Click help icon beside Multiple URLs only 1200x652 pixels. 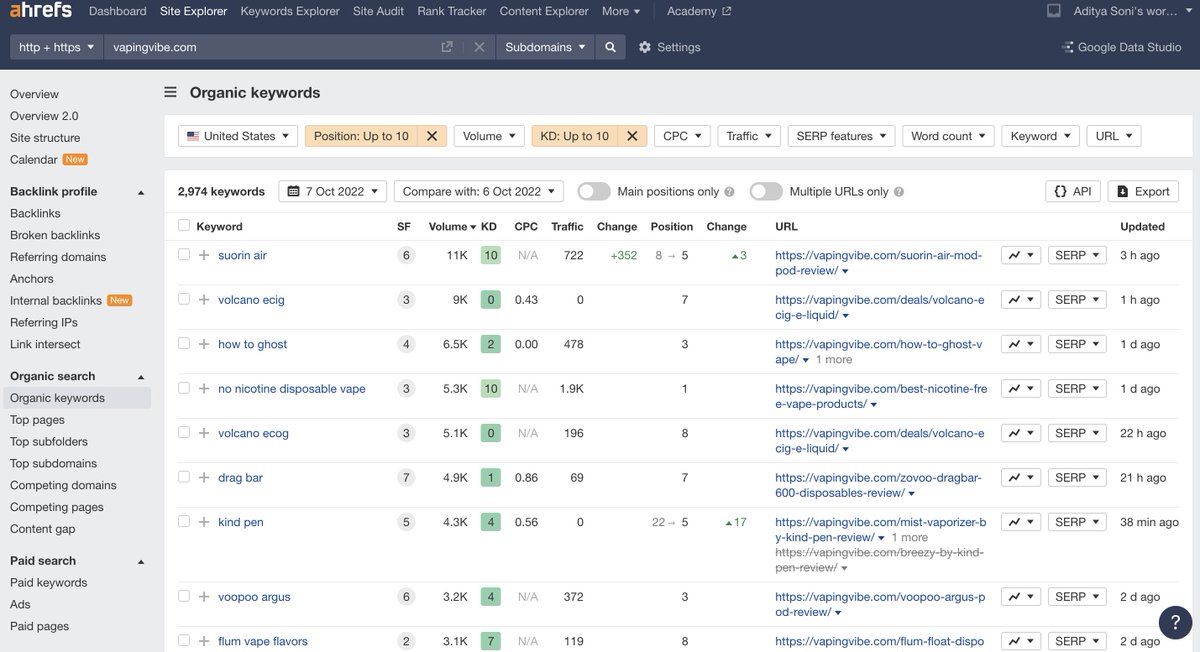899,191
